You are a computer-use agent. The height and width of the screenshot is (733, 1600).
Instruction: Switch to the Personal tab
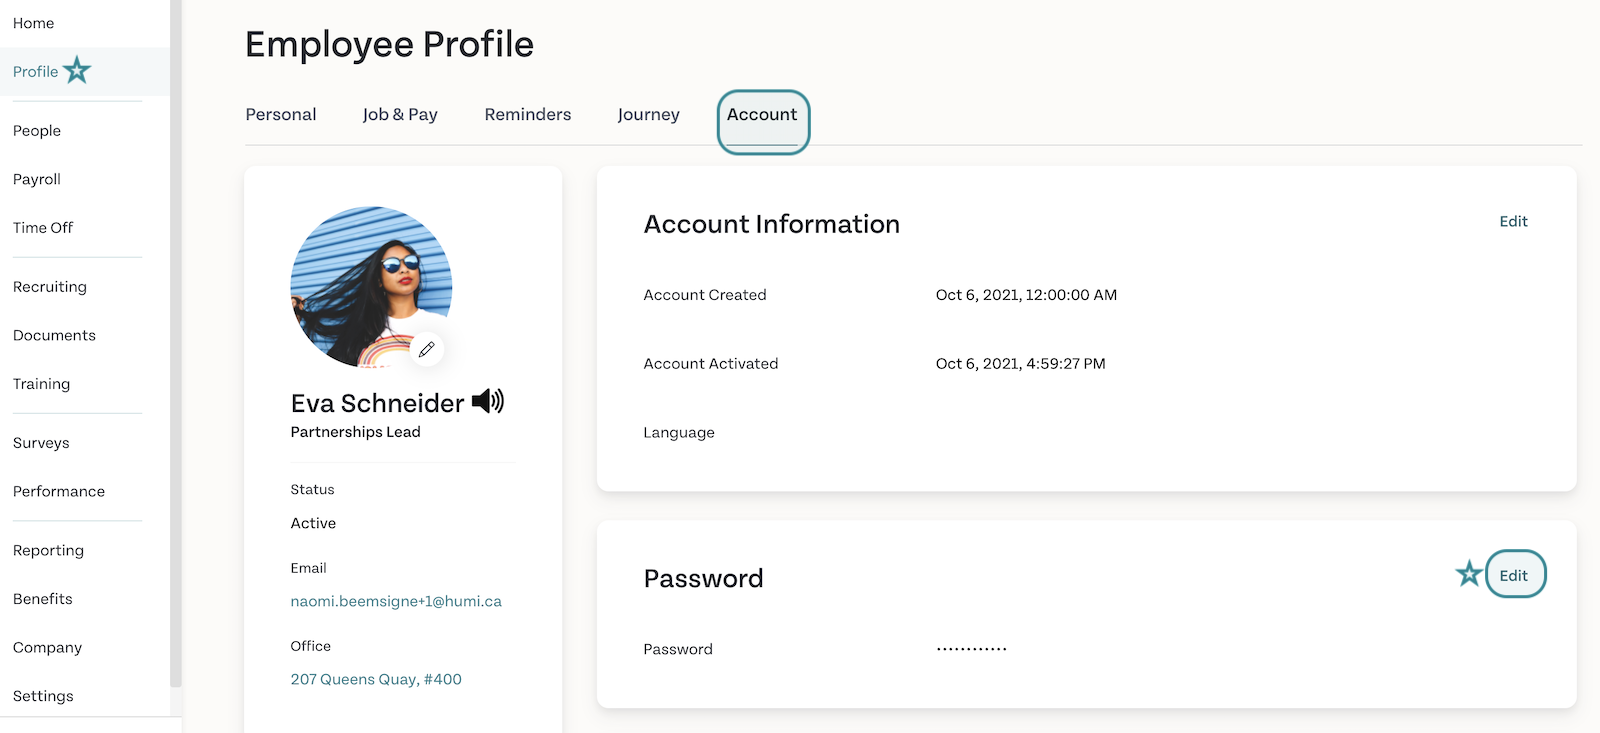click(281, 115)
